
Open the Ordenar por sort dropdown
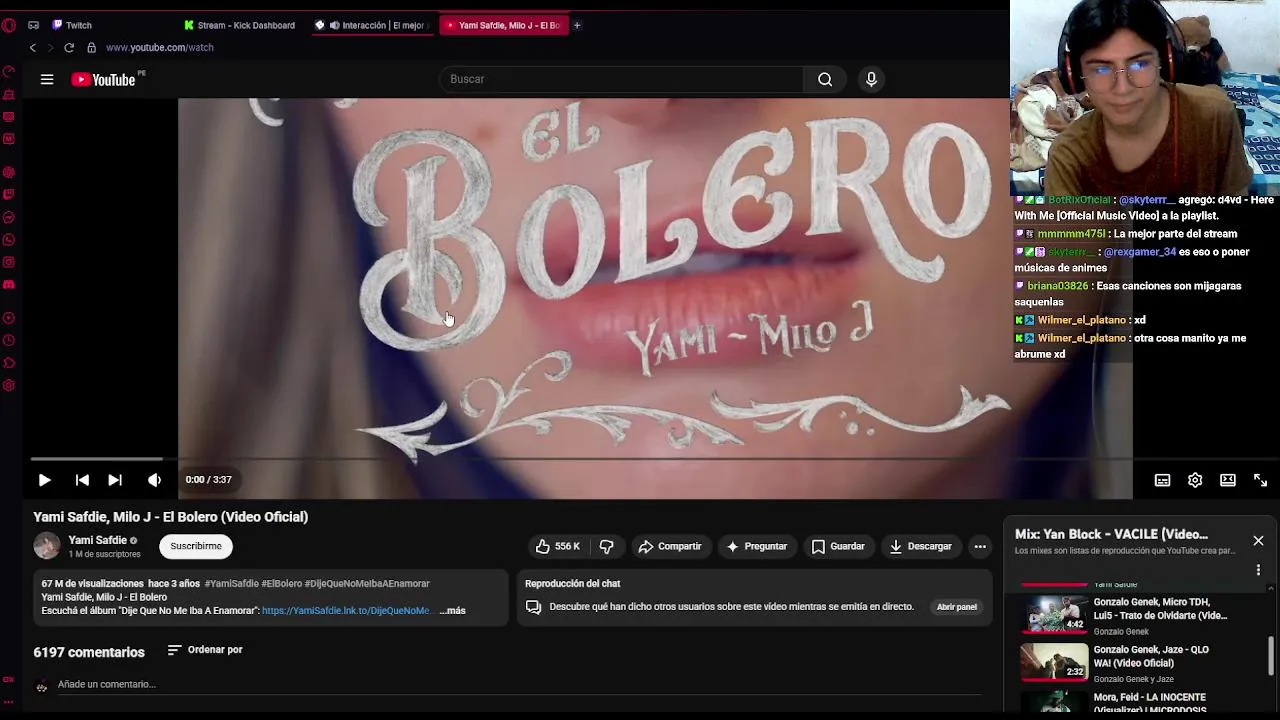click(x=205, y=650)
